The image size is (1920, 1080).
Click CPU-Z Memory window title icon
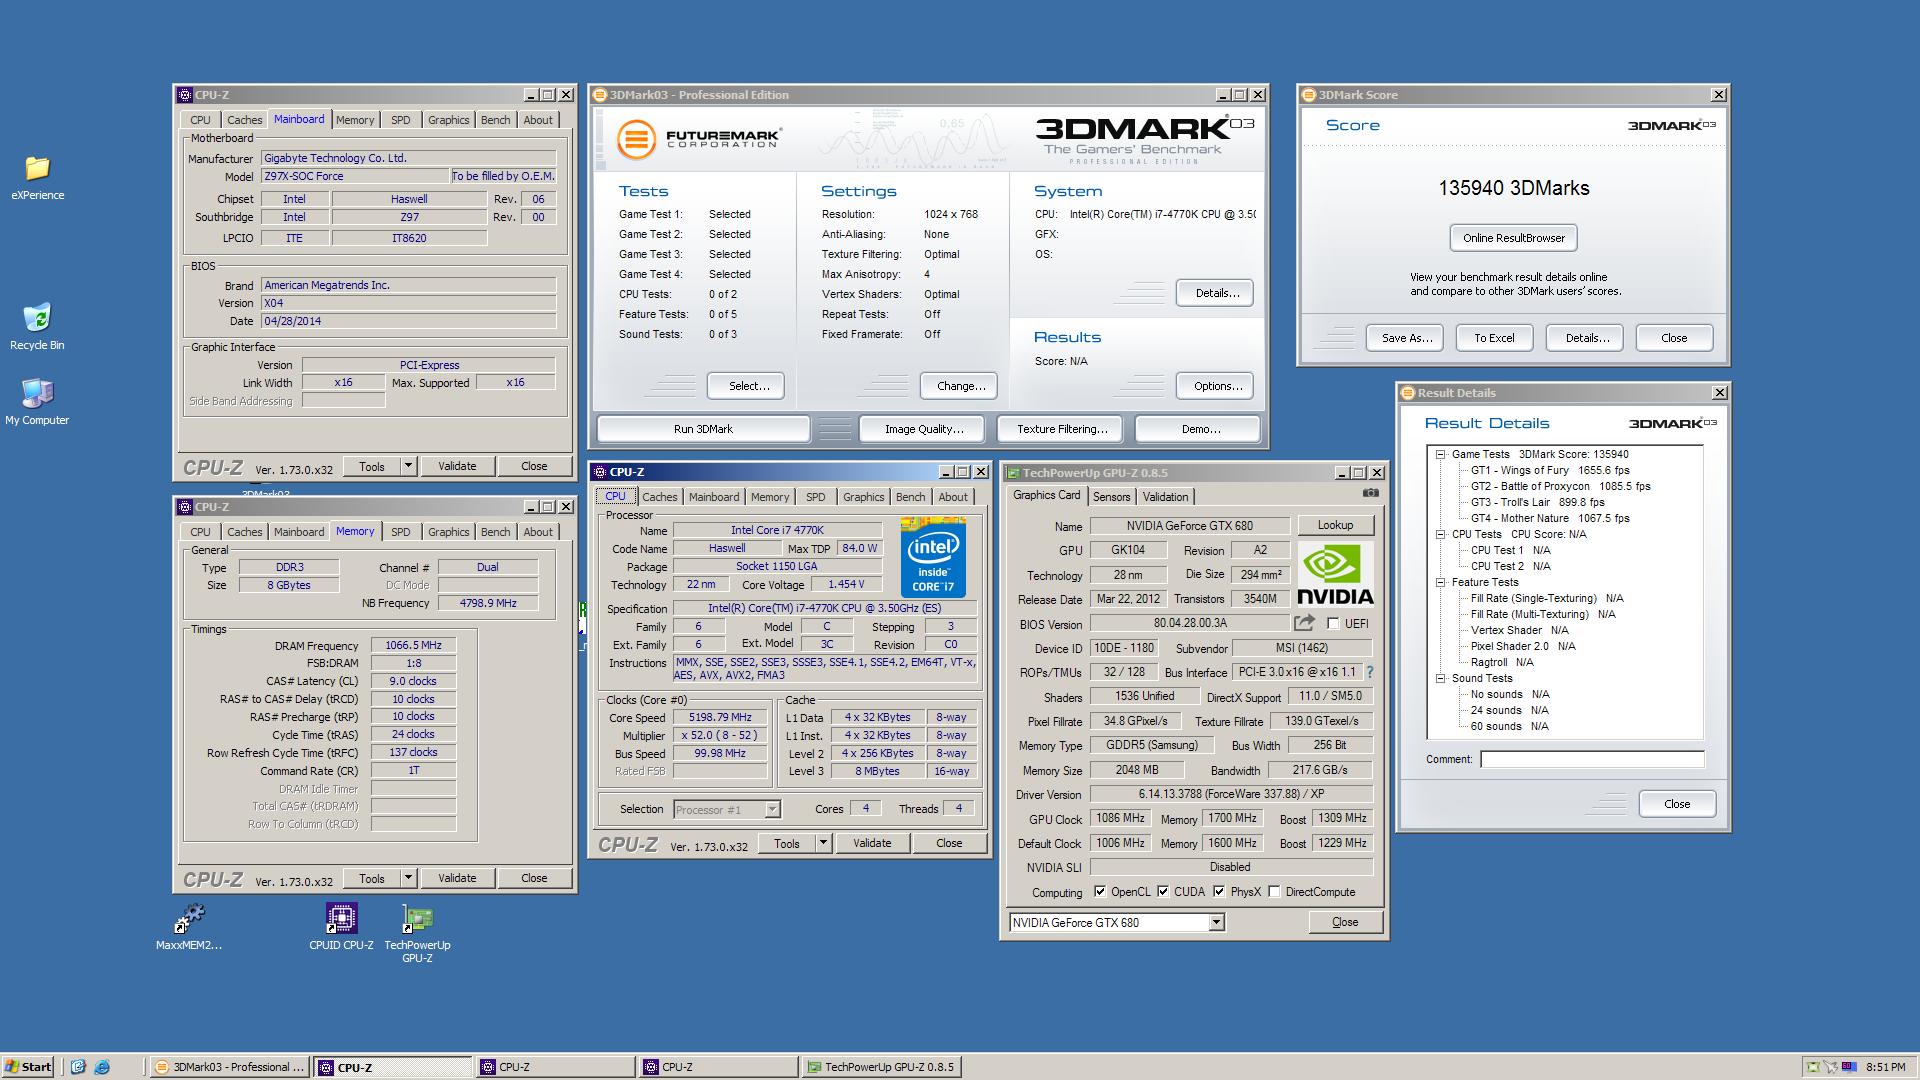pyautogui.click(x=185, y=507)
